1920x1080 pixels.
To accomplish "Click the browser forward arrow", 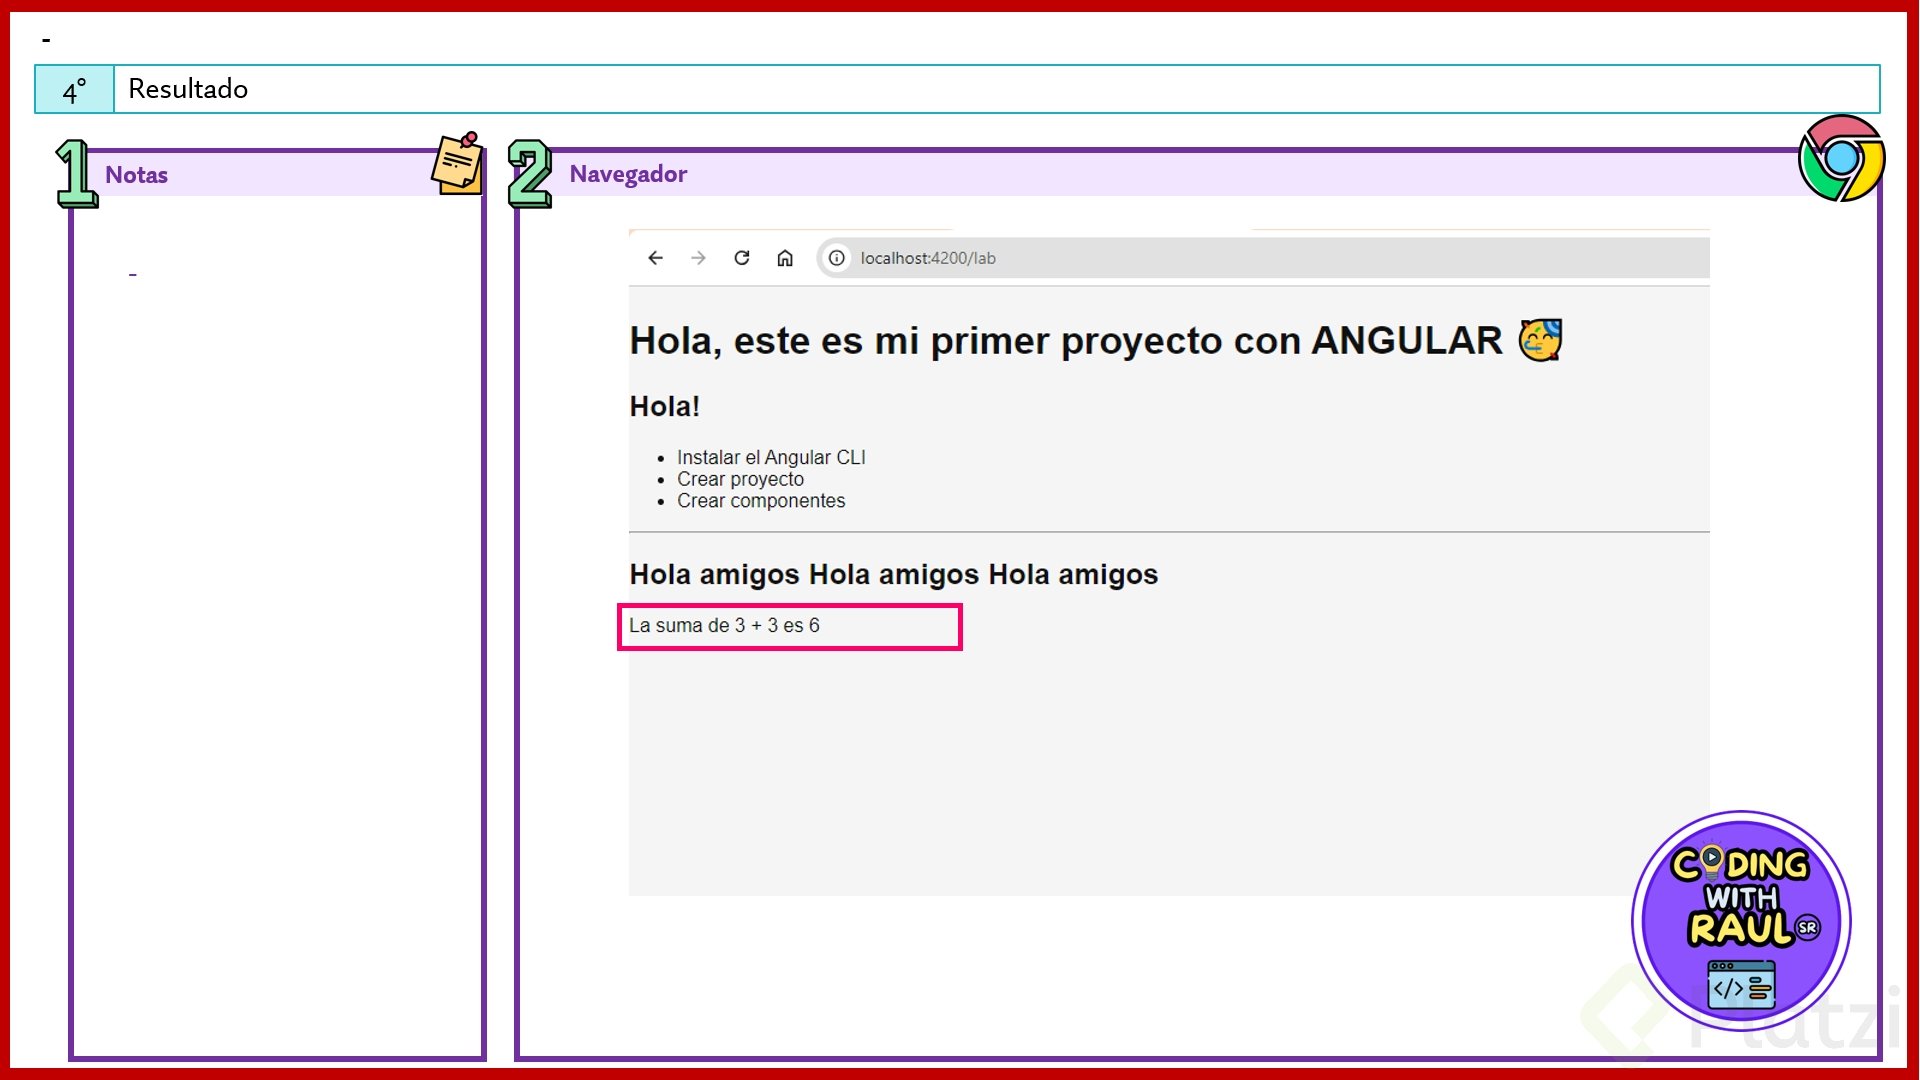I will click(x=698, y=258).
